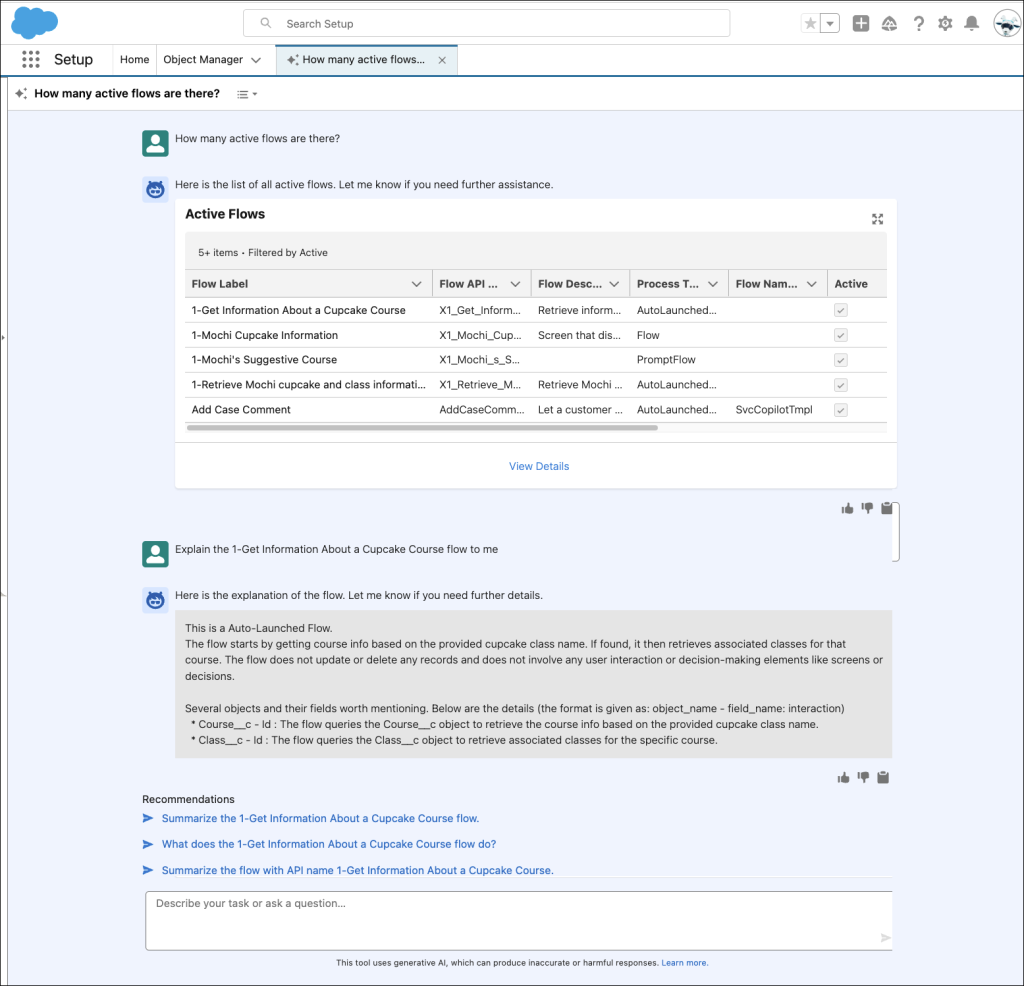Click the favorites star icon
The image size is (1024, 986).
[810, 24]
